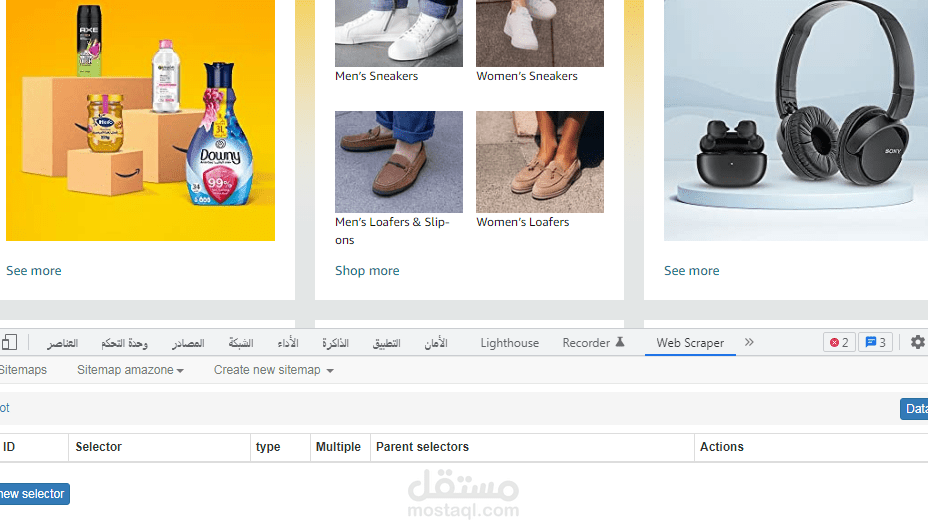928x531 pixels.
Task: Open the الشبكة (Network) tab
Action: click(x=241, y=343)
